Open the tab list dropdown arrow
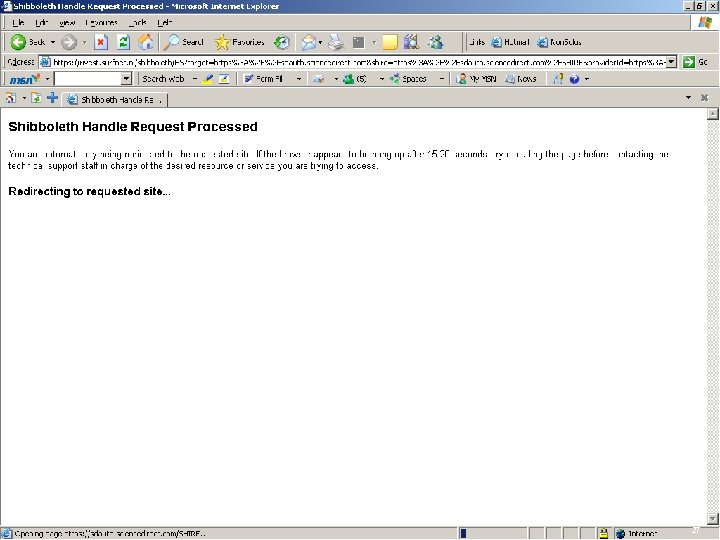This screenshot has height=540, width=720. [x=688, y=97]
